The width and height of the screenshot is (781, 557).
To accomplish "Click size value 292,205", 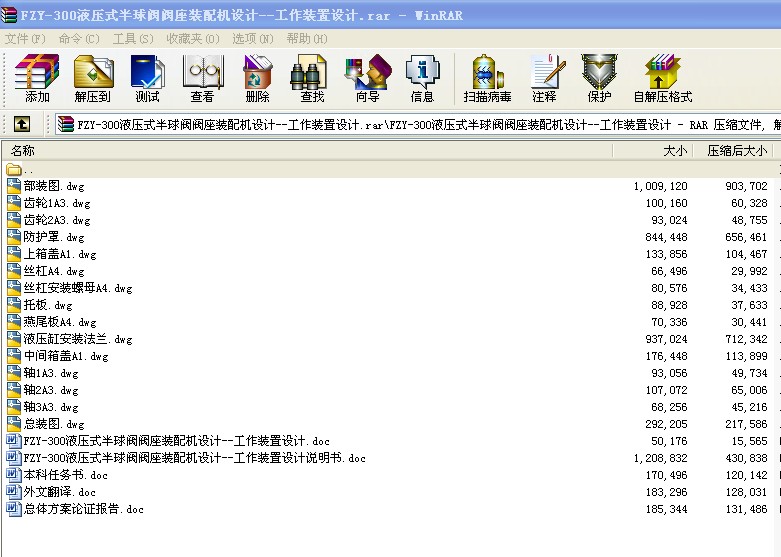I will point(666,424).
